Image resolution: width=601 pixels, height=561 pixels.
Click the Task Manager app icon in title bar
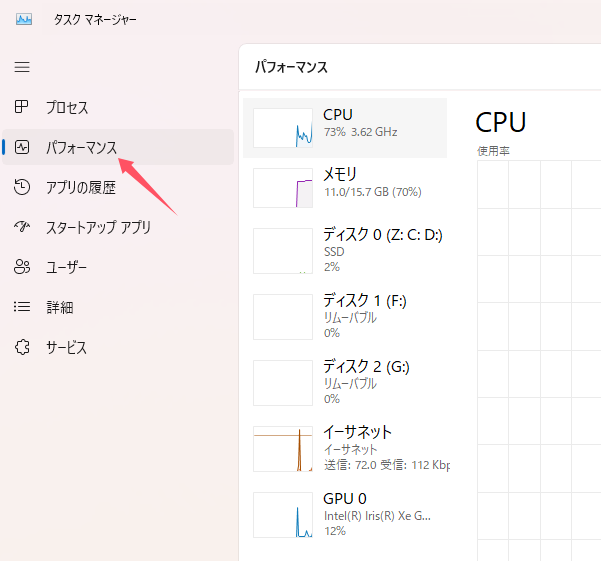(24, 19)
